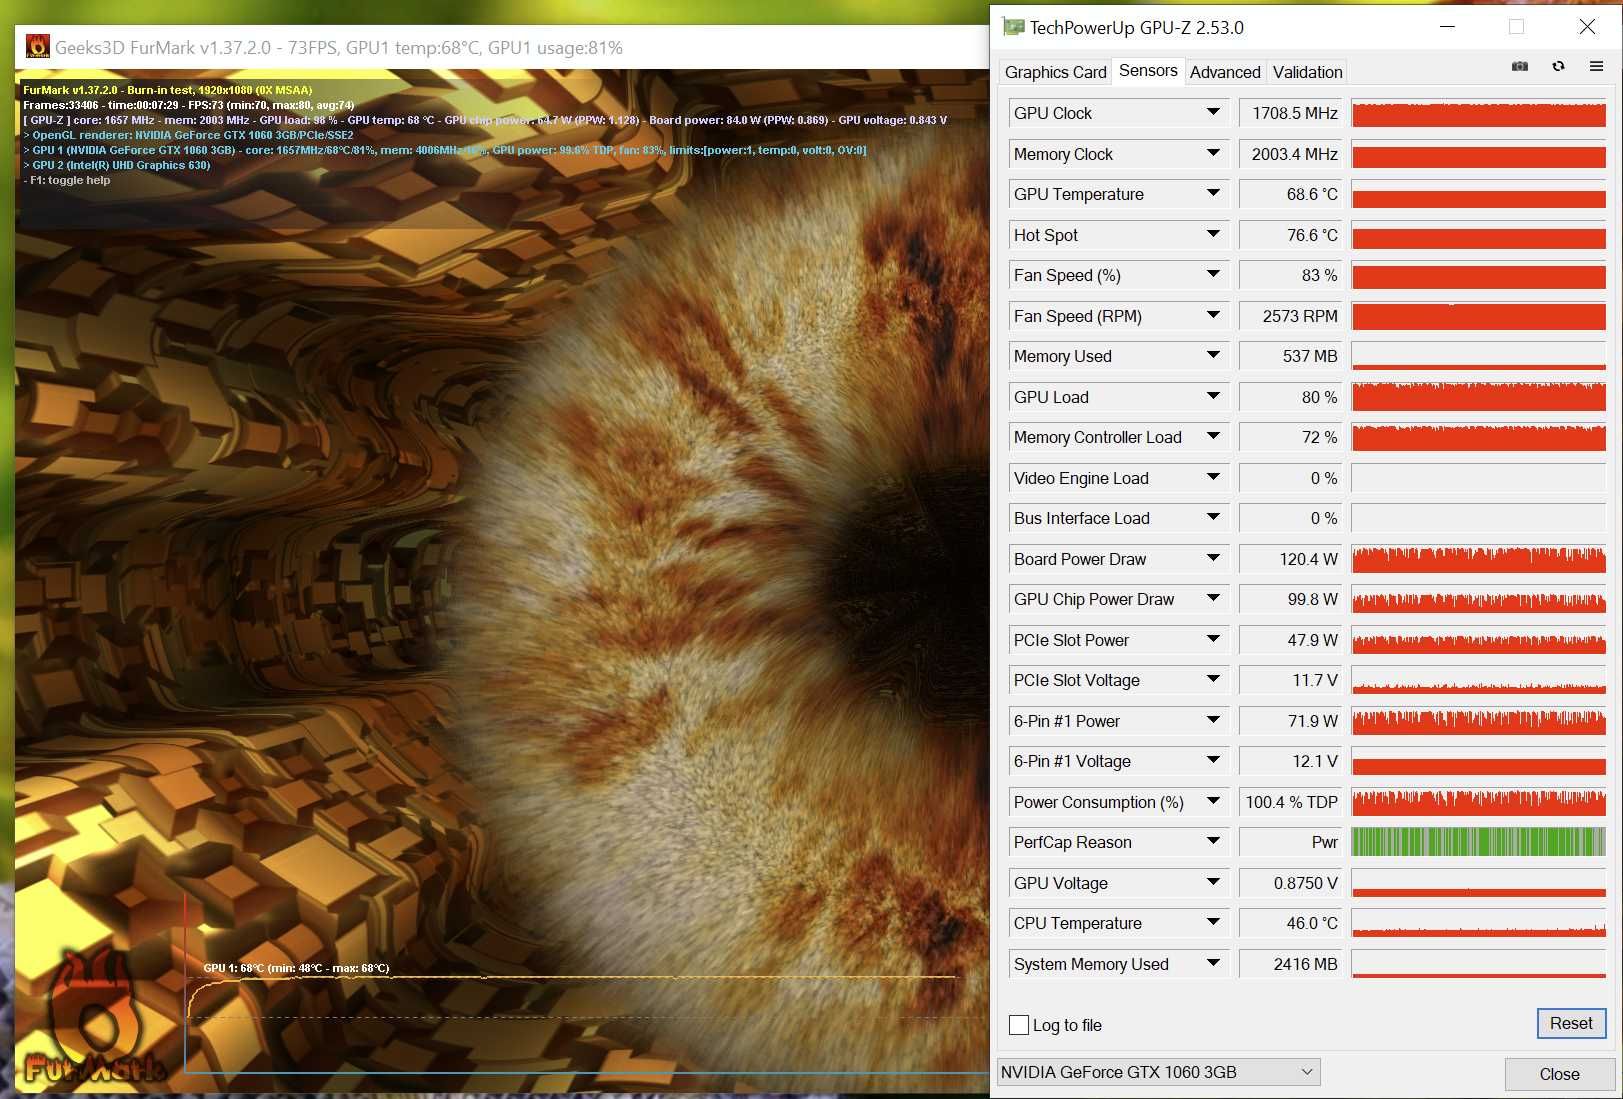Viewport: 1623px width, 1099px height.
Task: Click the GPU-Z refresh icon
Action: 1558,66
